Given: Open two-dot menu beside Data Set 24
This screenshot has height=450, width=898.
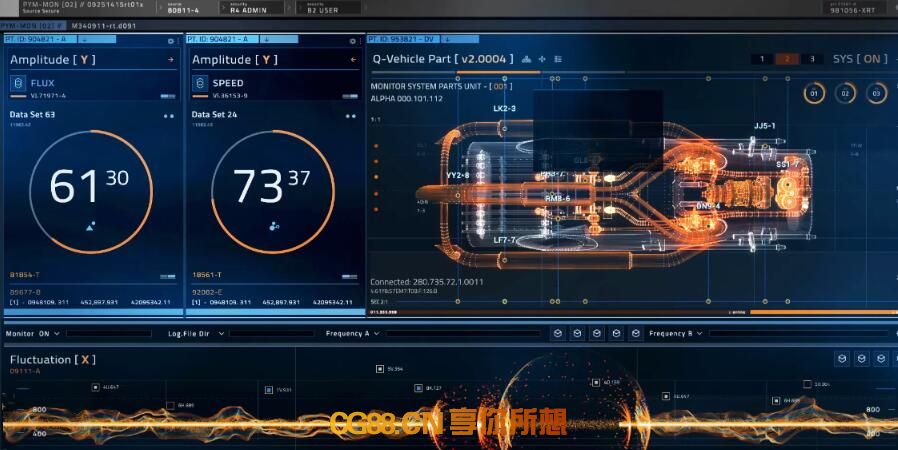Looking at the screenshot, I should tap(350, 116).
